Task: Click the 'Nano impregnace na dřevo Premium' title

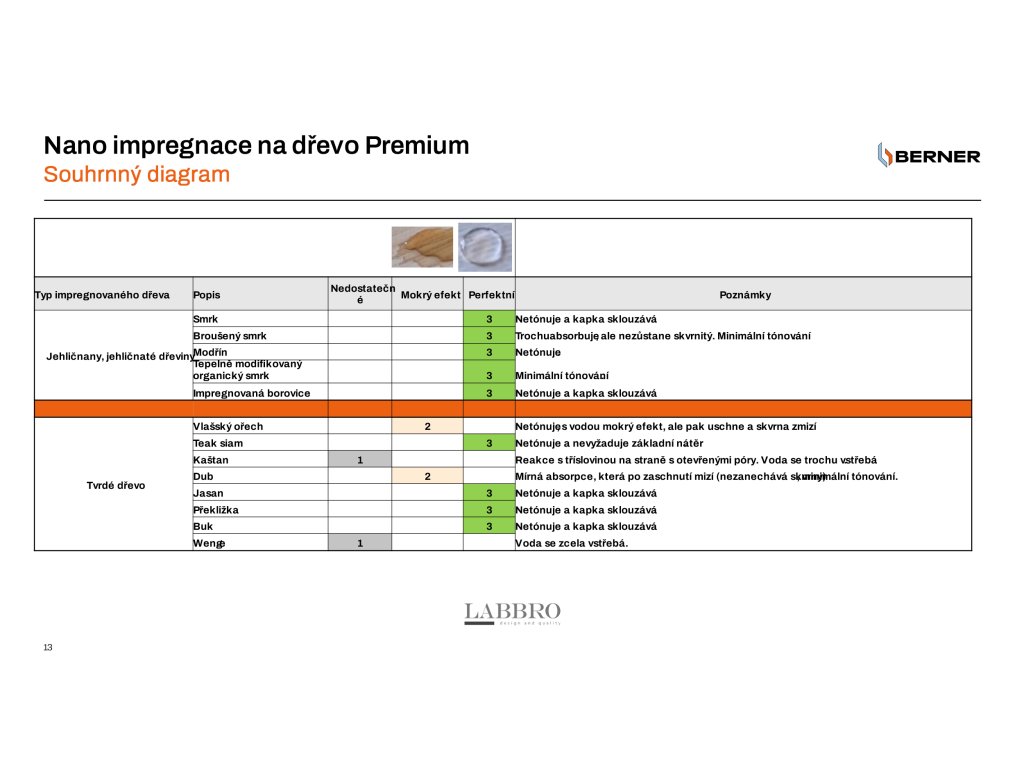Action: 257,145
